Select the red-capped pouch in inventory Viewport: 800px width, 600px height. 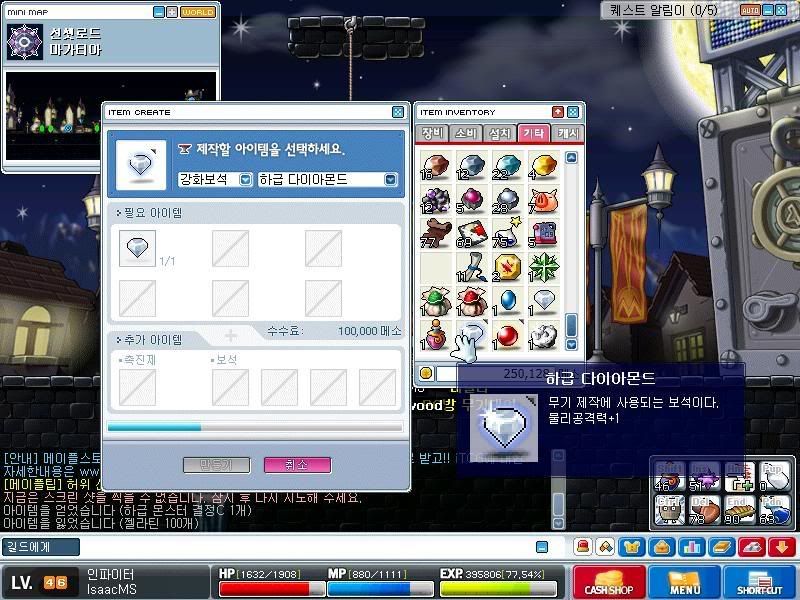[471, 302]
